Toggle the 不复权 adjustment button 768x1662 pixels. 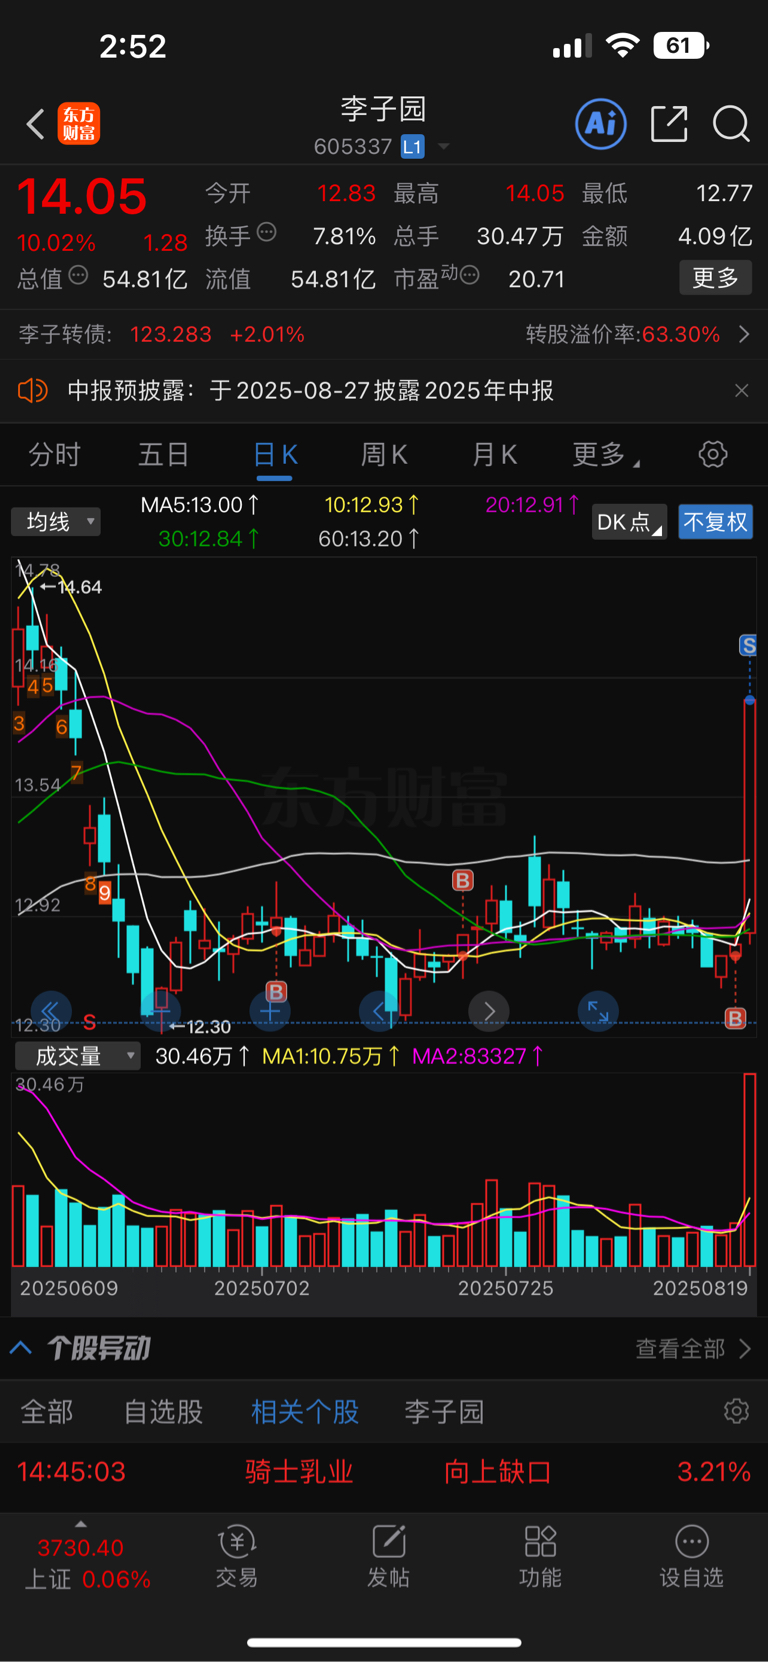coord(715,522)
